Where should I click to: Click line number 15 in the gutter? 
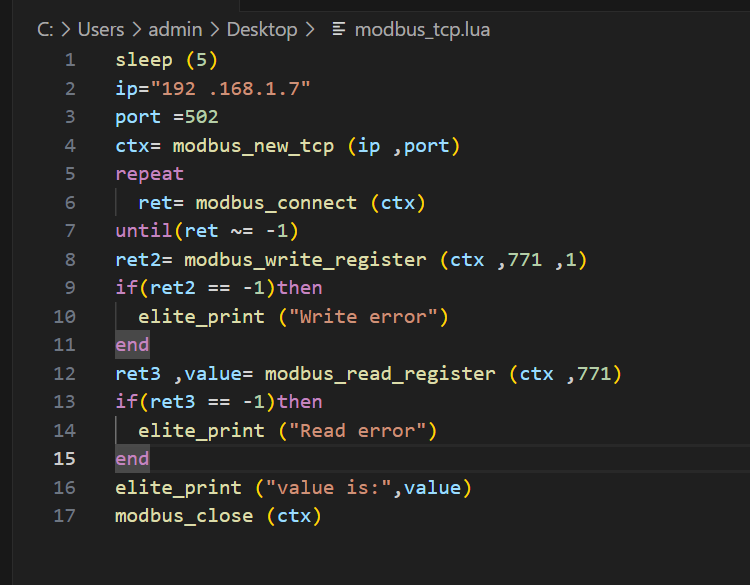[64, 459]
